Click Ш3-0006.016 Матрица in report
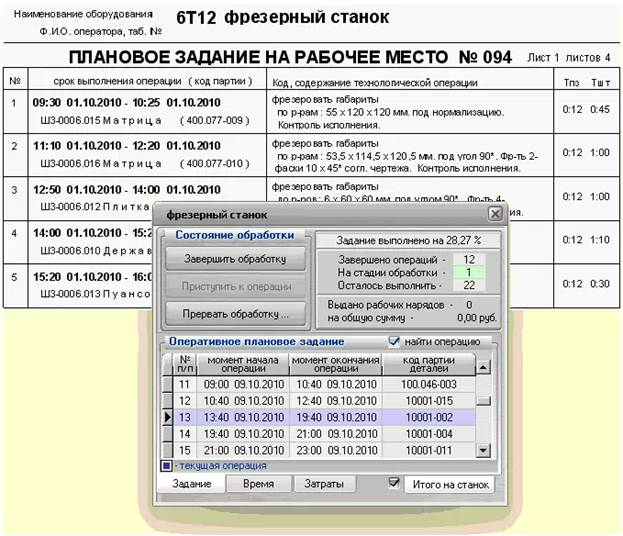This screenshot has width=623, height=536. click(x=101, y=164)
